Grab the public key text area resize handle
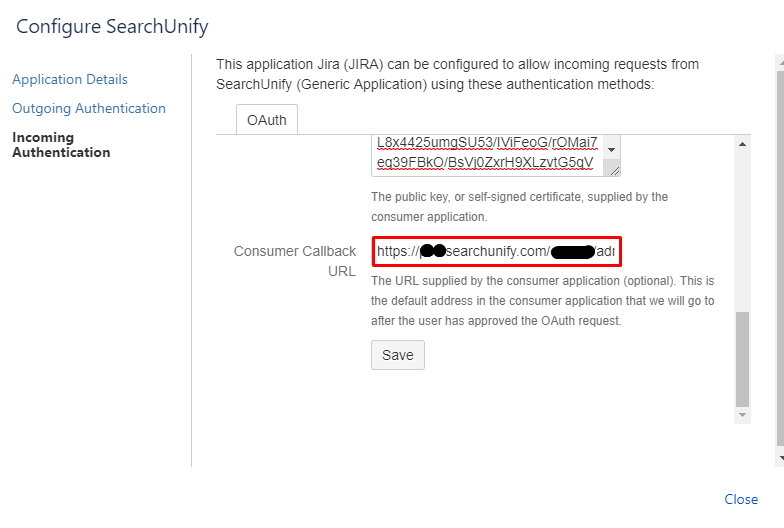The image size is (784, 528). pyautogui.click(x=613, y=171)
